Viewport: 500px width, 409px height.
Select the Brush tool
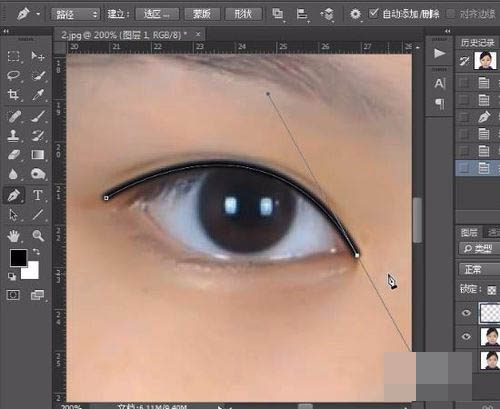click(x=38, y=116)
